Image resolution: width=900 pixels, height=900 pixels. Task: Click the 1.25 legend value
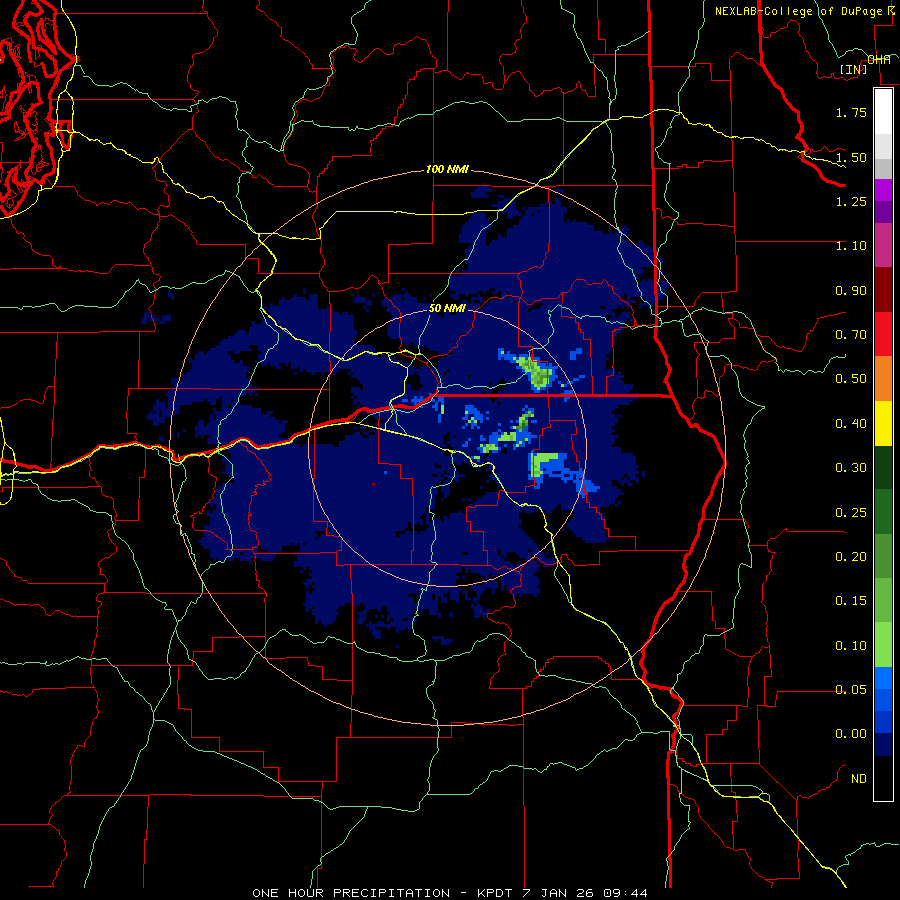pos(851,201)
